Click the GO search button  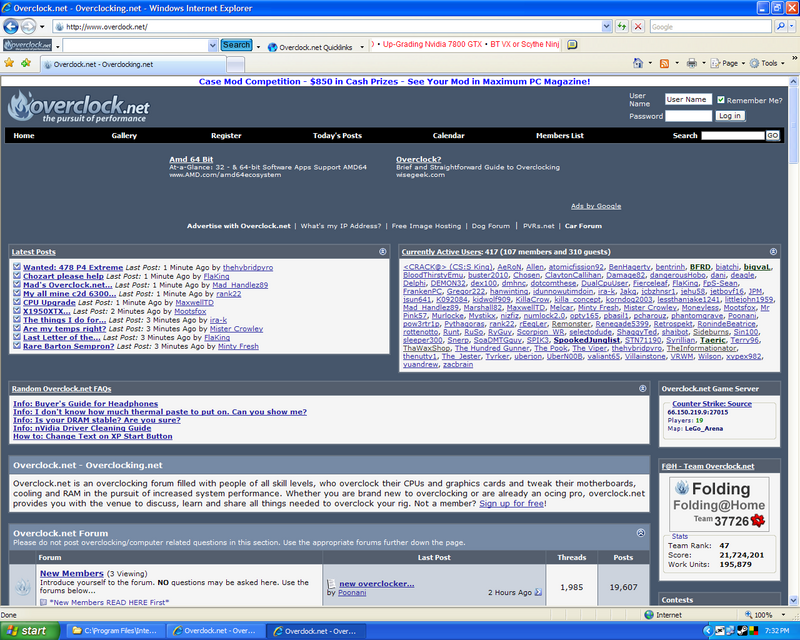[772, 135]
